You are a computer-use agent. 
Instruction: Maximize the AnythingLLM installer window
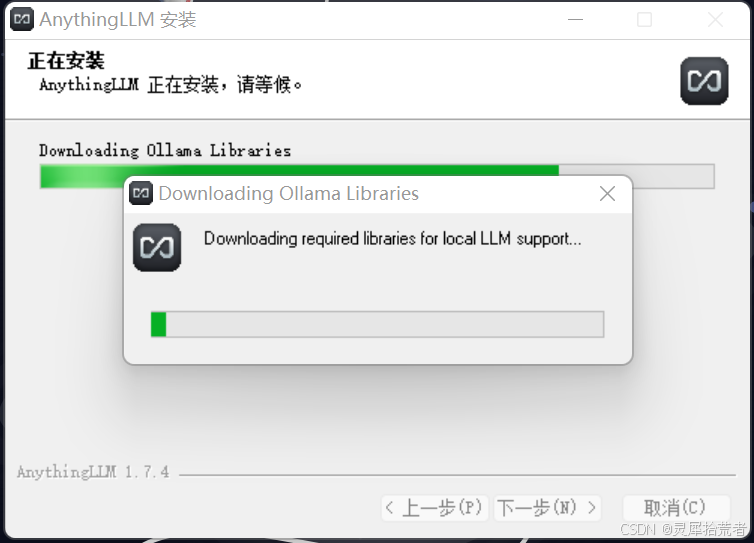tap(644, 20)
